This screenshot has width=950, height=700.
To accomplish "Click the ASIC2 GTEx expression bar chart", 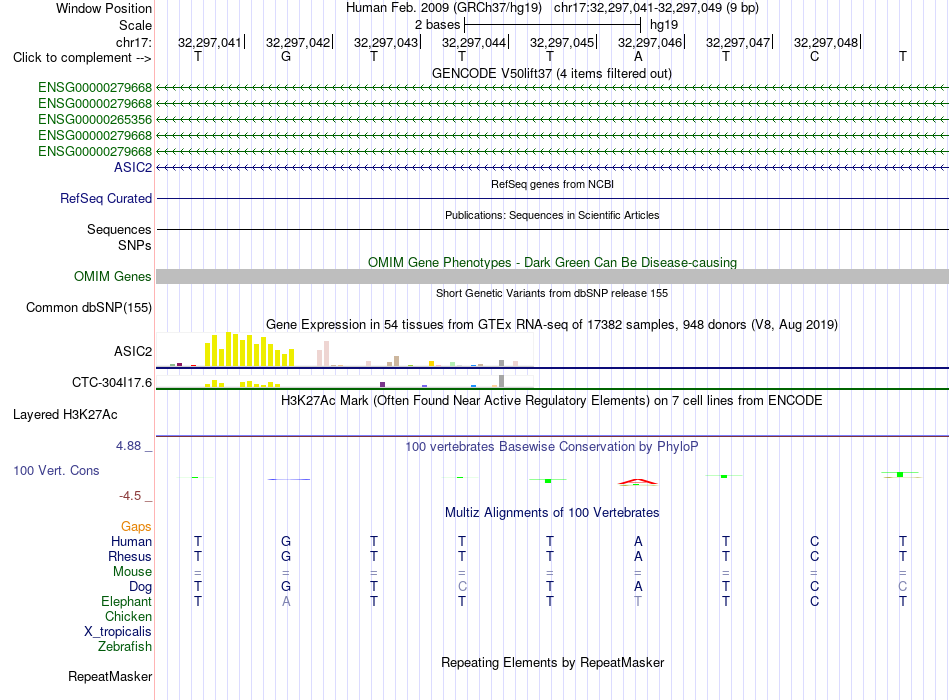I will 345,350.
